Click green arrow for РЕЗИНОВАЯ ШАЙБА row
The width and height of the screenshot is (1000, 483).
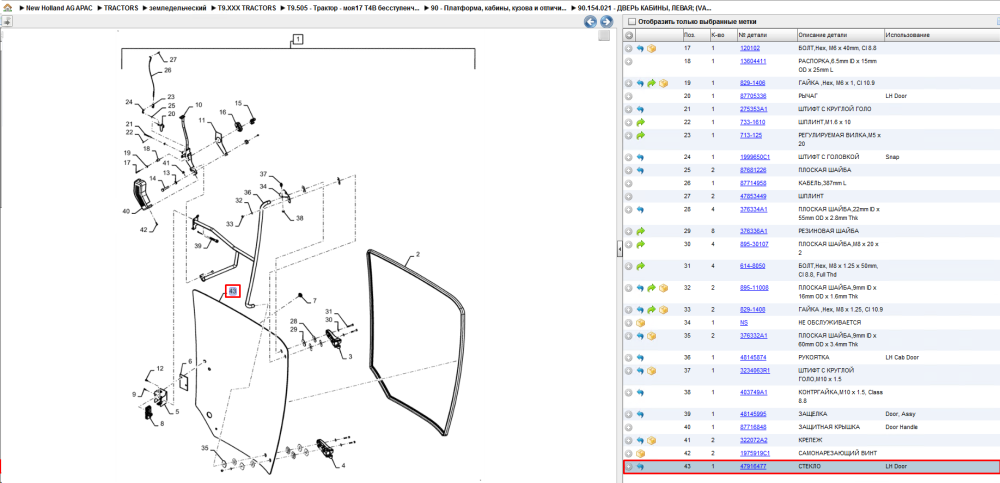pyautogui.click(x=640, y=231)
